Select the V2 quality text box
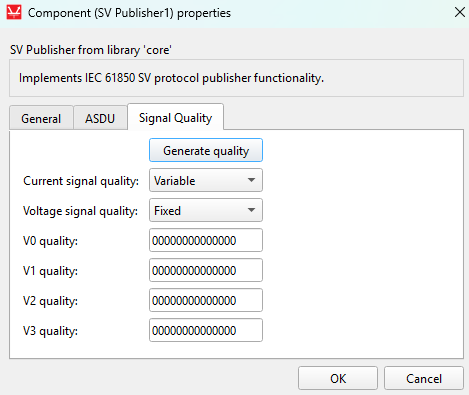The width and height of the screenshot is (469, 395). coord(206,300)
